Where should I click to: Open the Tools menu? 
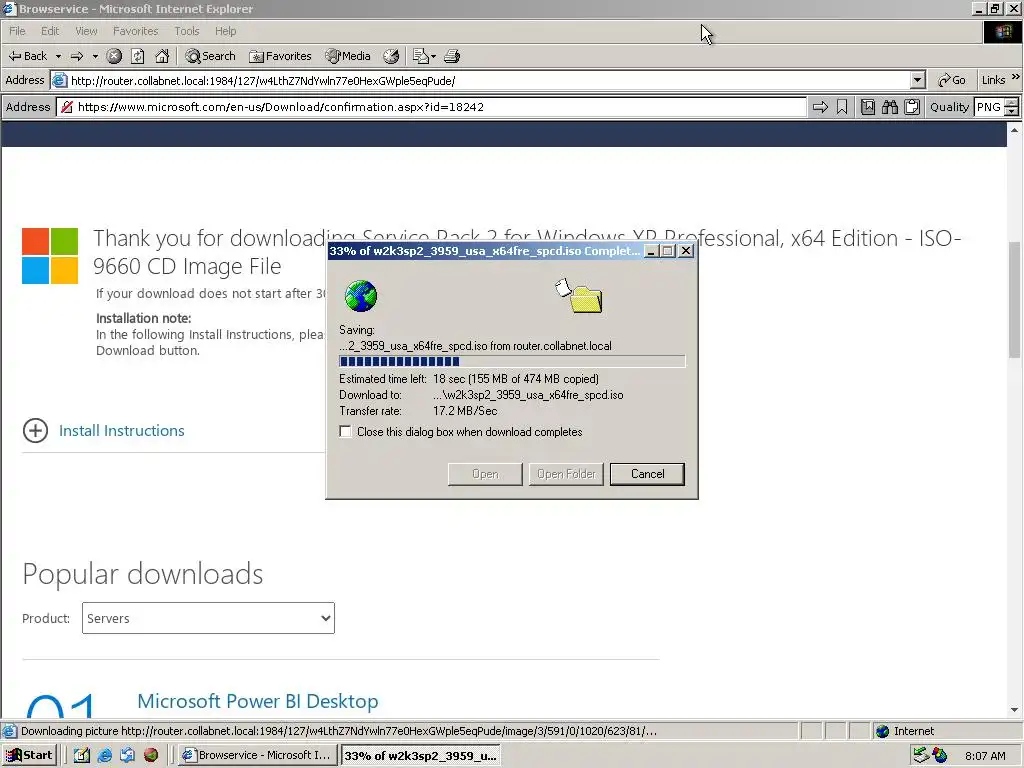click(186, 31)
